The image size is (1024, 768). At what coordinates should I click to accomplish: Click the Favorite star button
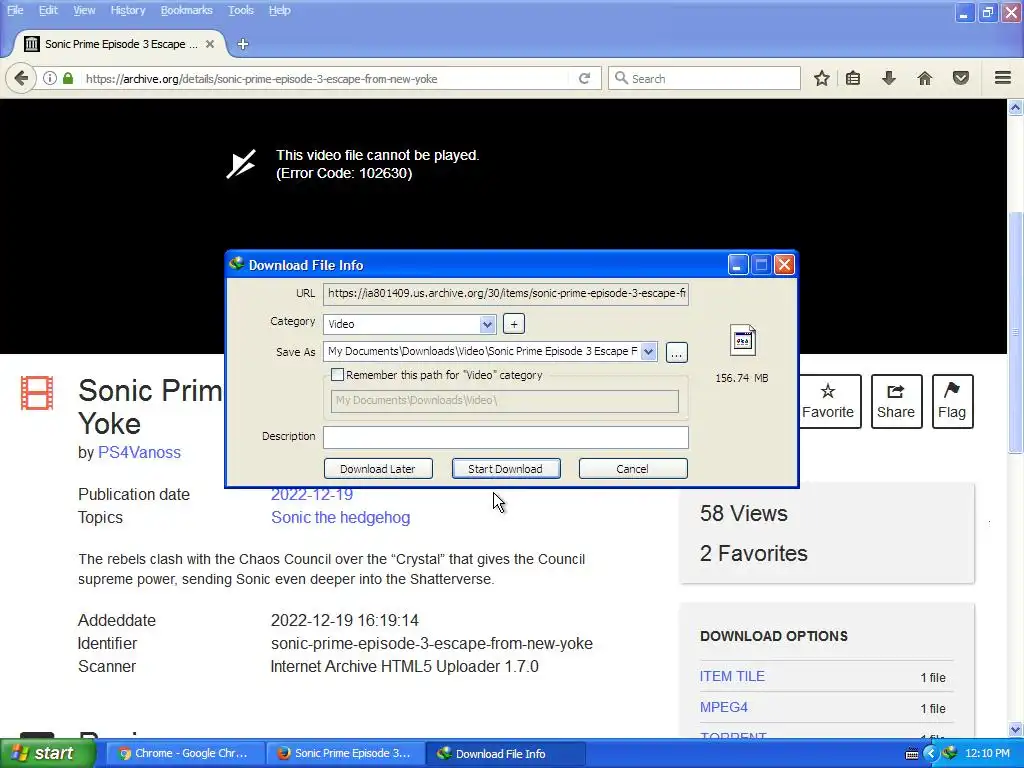point(827,401)
